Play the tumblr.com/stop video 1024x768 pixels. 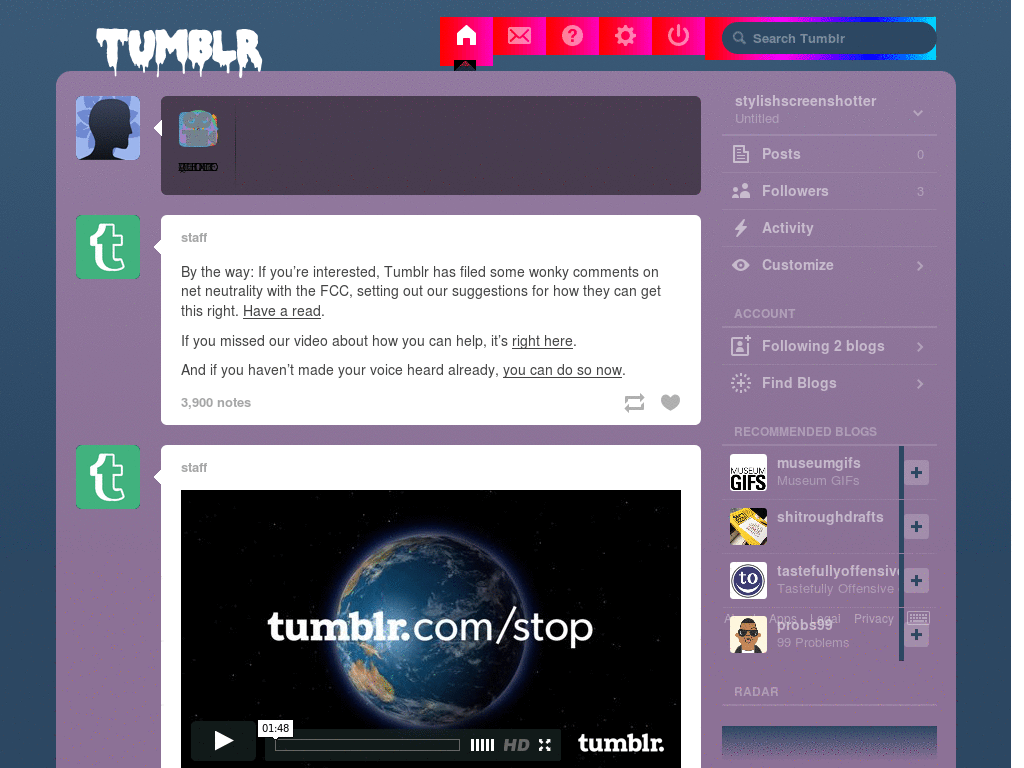click(x=223, y=741)
